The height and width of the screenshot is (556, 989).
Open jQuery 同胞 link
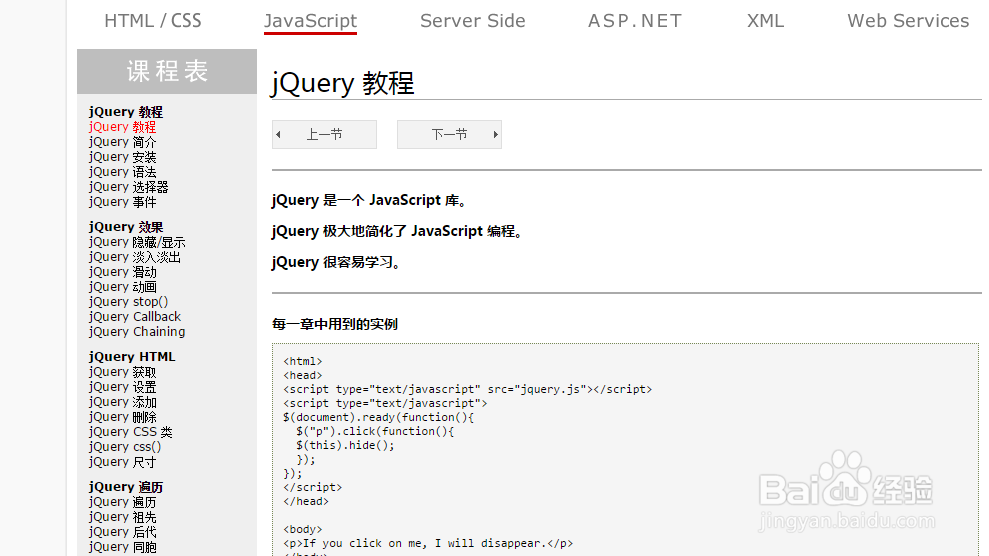click(122, 547)
